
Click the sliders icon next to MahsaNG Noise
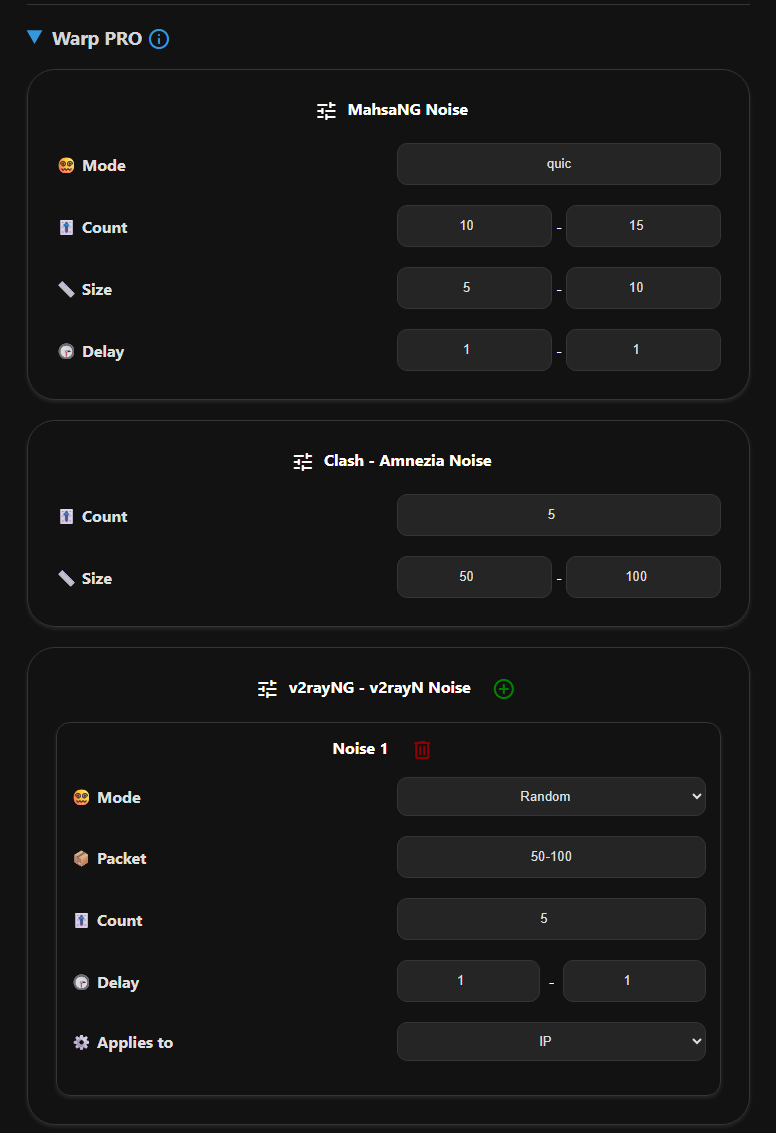pos(325,110)
